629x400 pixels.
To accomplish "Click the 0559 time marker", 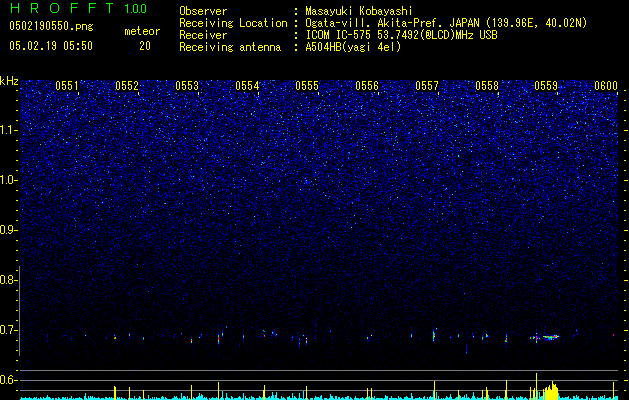I will [546, 86].
